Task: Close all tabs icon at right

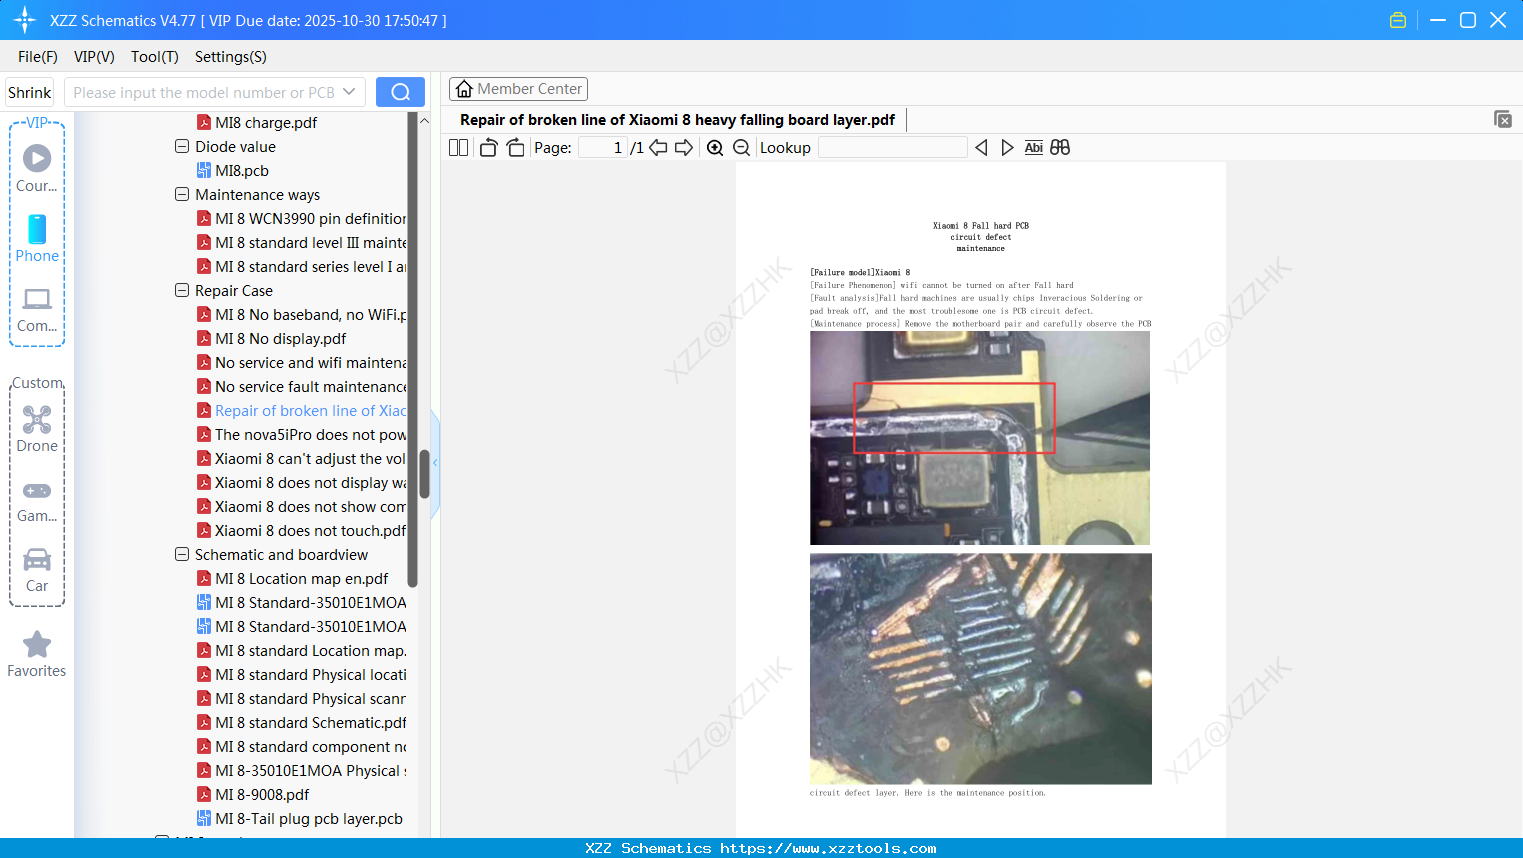Action: click(x=1502, y=119)
